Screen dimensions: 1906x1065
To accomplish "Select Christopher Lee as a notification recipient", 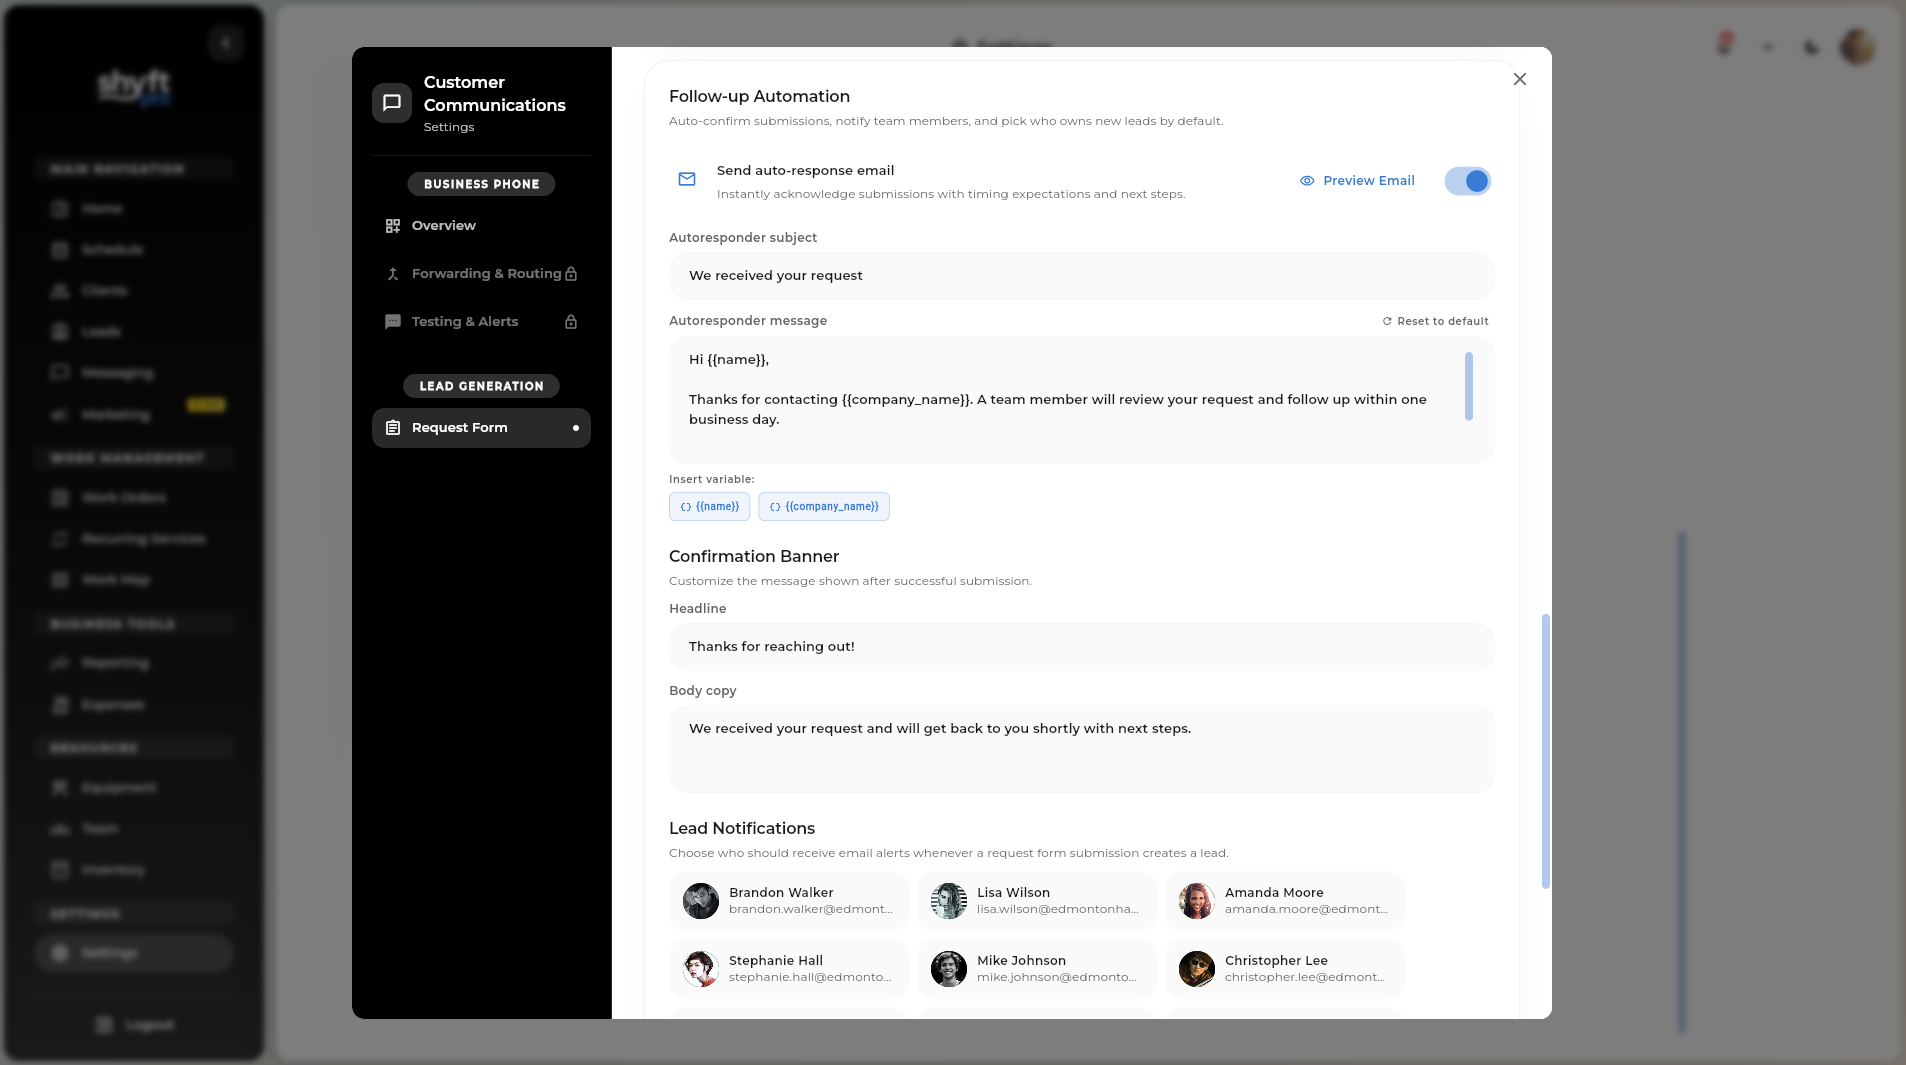I will (1285, 968).
